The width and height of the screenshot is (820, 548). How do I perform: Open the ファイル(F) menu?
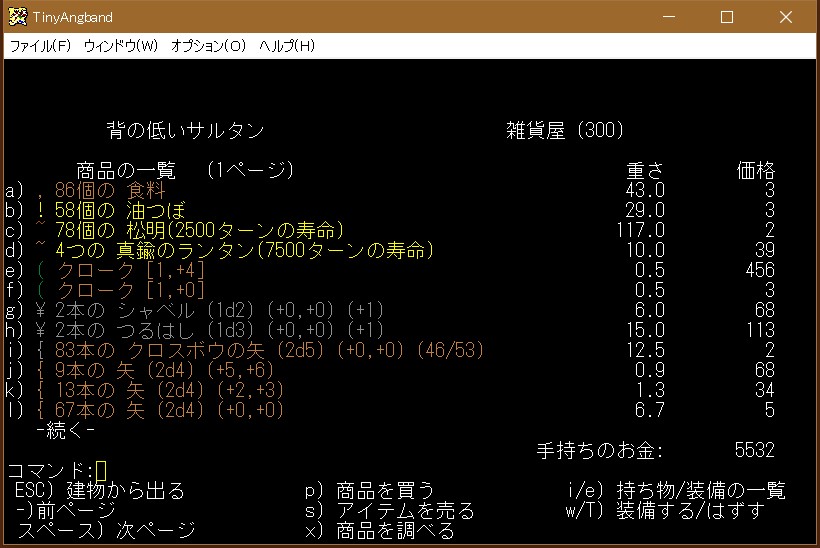[x=40, y=46]
